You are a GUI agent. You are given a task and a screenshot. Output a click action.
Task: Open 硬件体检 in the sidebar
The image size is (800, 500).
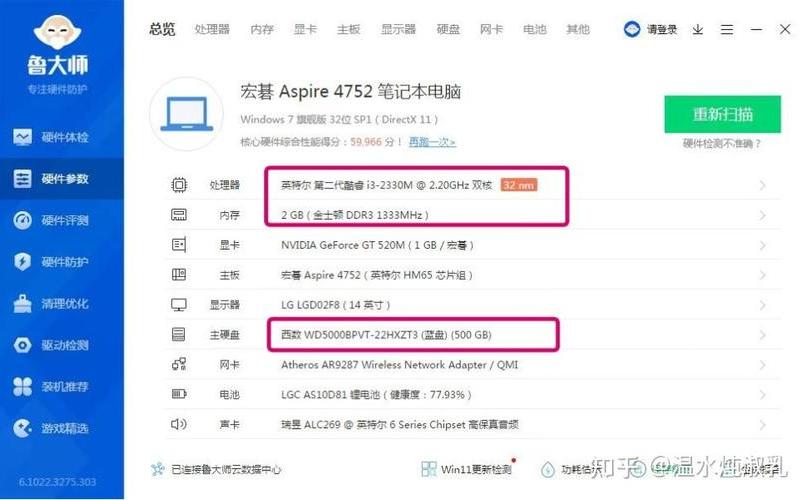(51, 137)
